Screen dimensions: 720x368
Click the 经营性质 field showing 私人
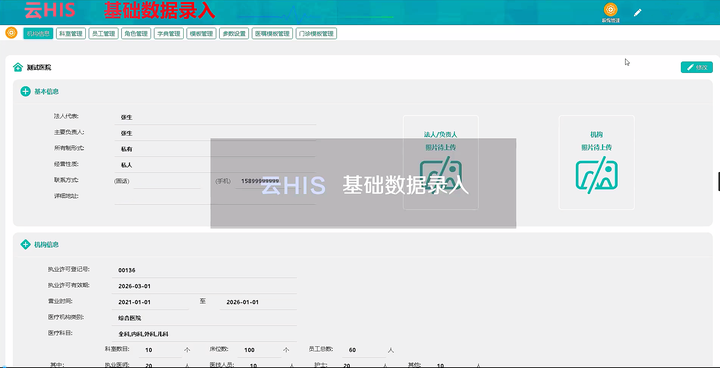[215, 164]
